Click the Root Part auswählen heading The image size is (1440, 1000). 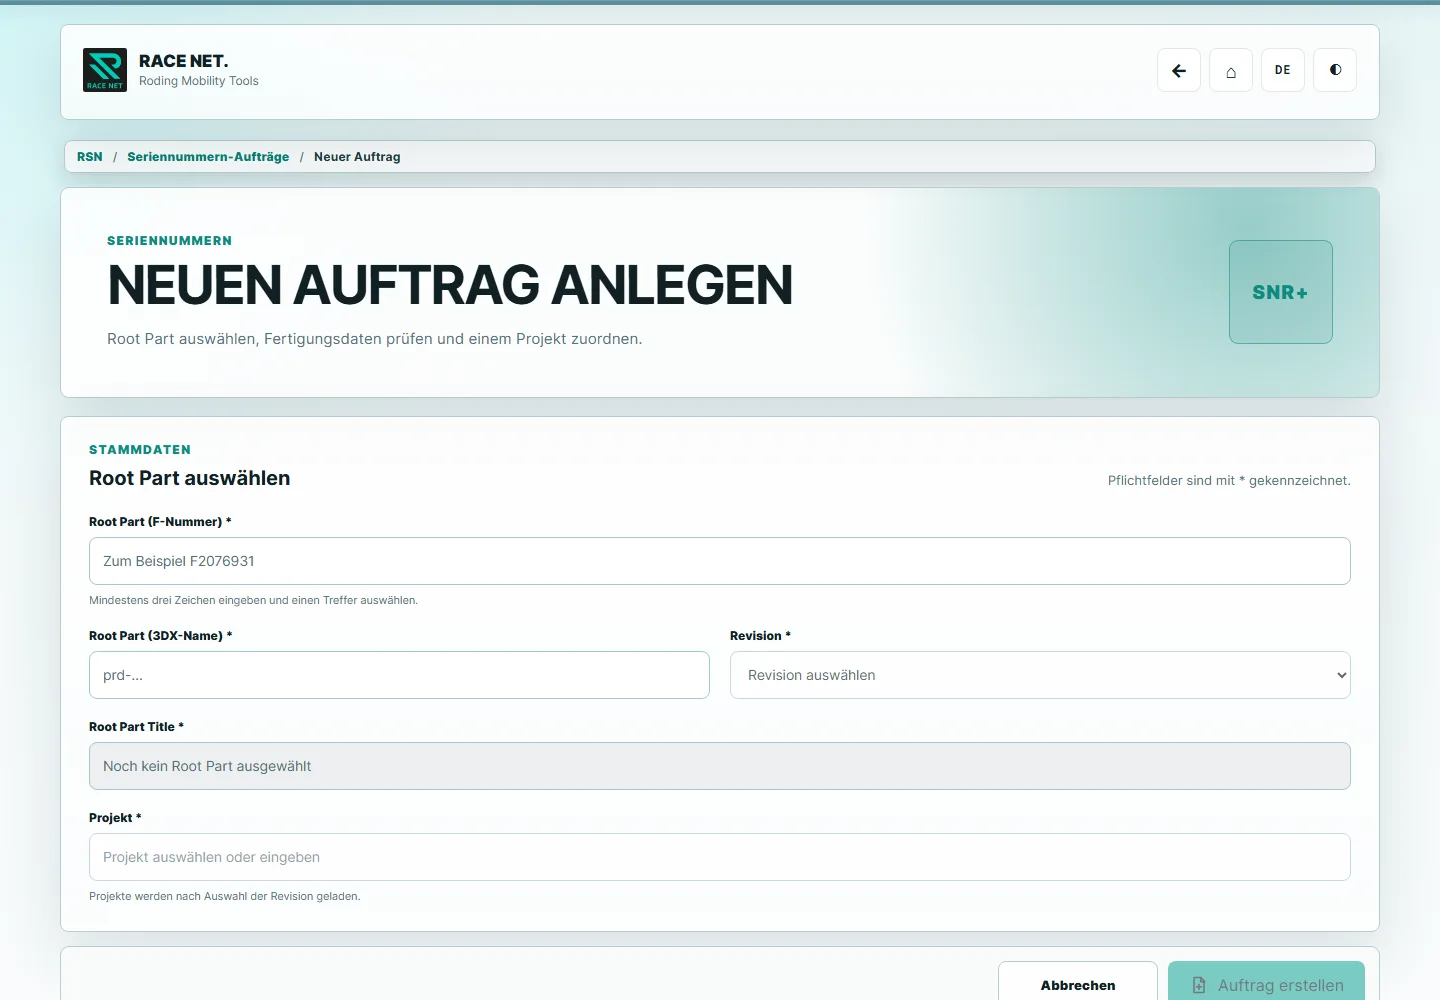click(190, 478)
